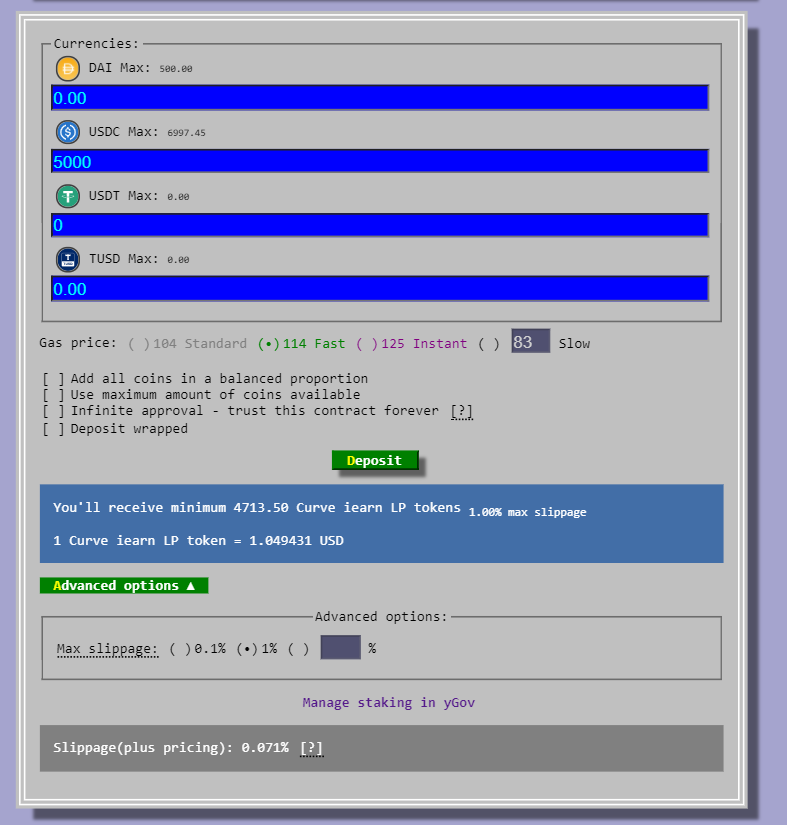
Task: Check Use maximum amount of coins available
Action: click(54, 395)
